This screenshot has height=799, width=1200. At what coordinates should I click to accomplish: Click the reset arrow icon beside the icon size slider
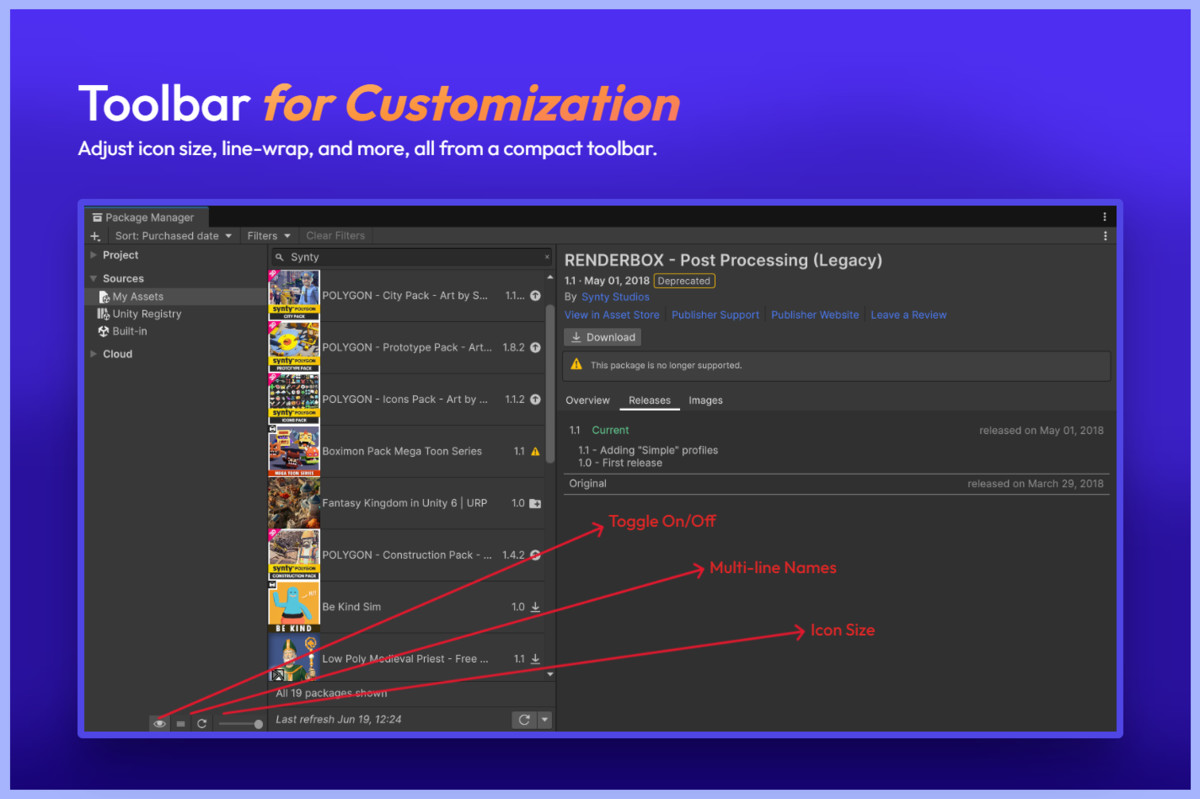(202, 723)
